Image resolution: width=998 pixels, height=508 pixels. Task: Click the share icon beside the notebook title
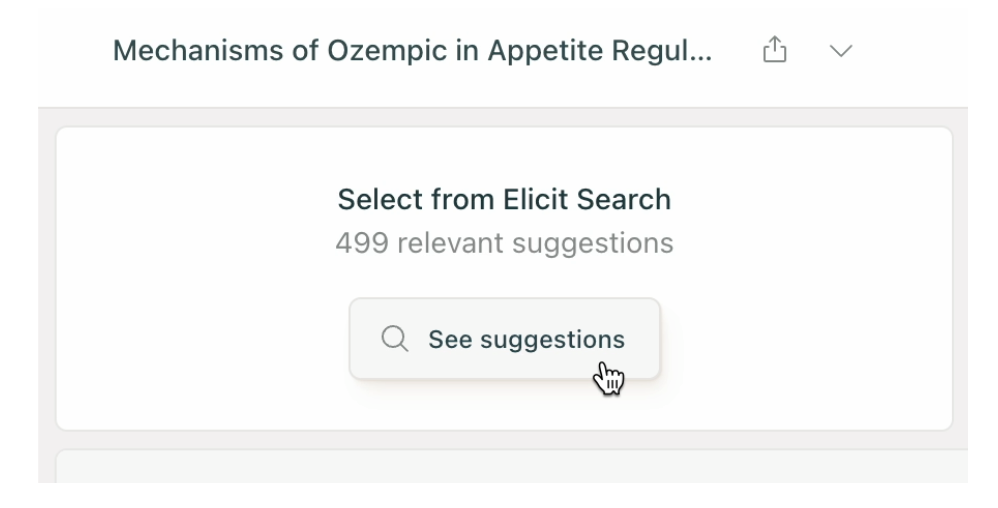coord(775,50)
